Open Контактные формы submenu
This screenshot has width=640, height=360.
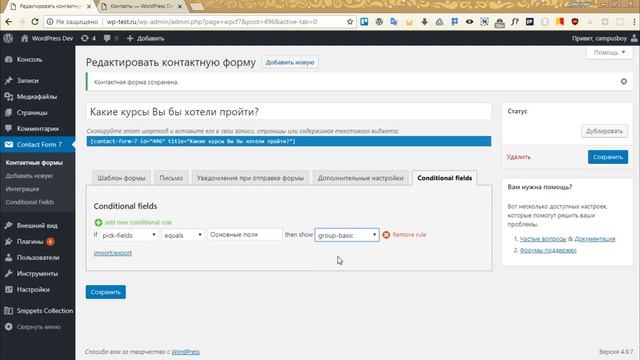(34, 163)
